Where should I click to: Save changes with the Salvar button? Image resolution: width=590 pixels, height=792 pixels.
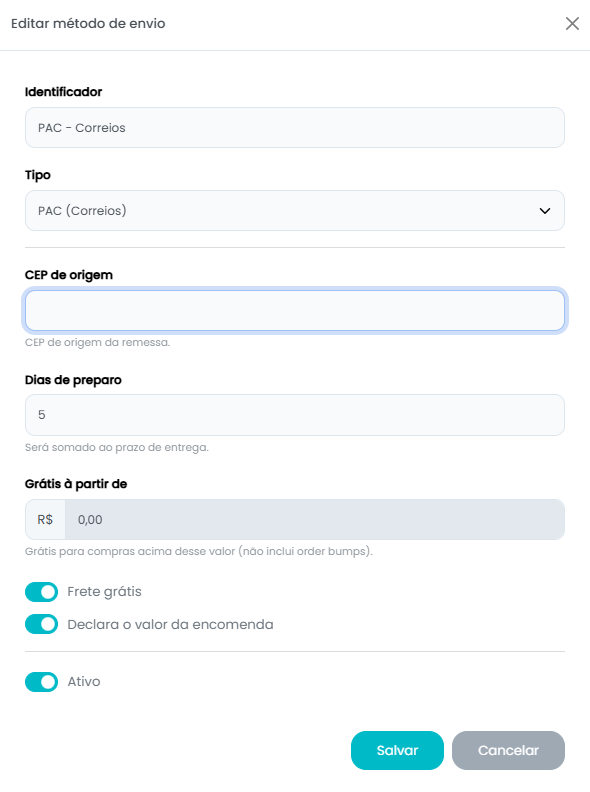click(397, 751)
